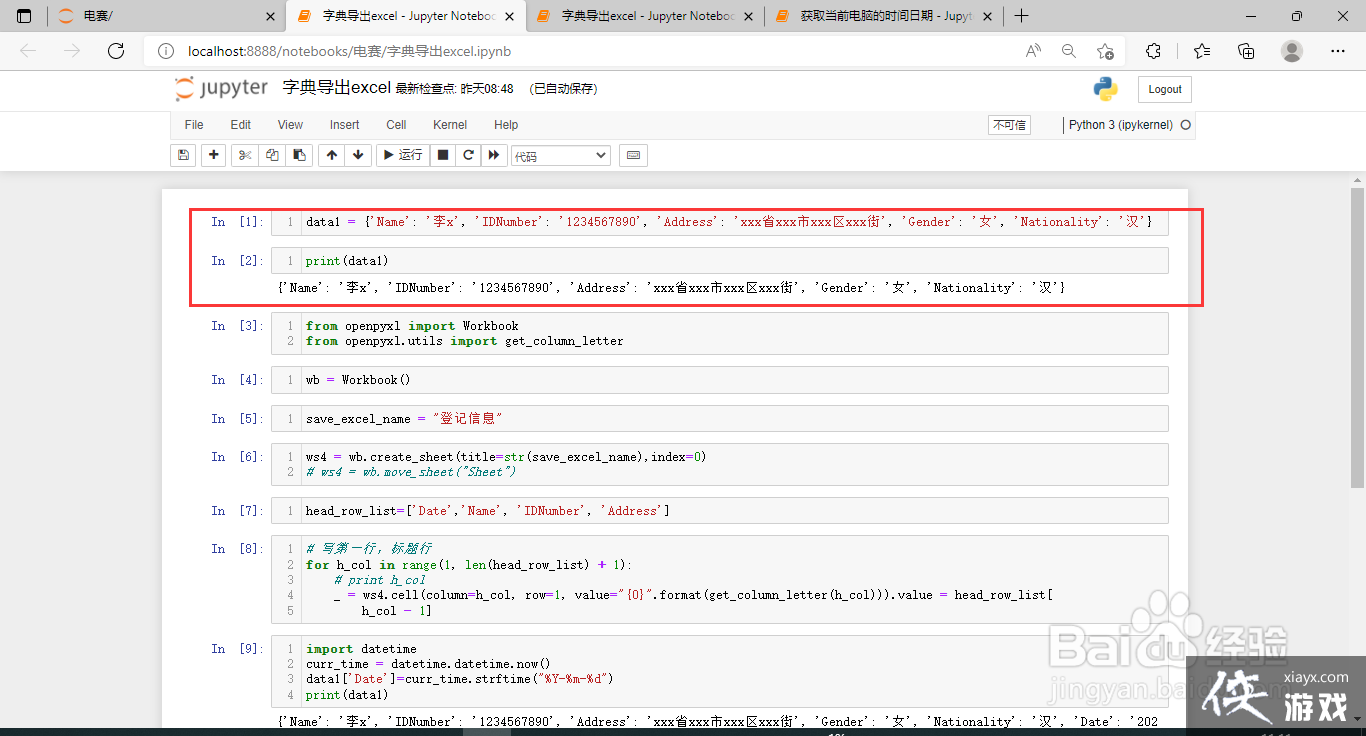
Task: Click the Jupyter logo
Action: (x=221, y=89)
